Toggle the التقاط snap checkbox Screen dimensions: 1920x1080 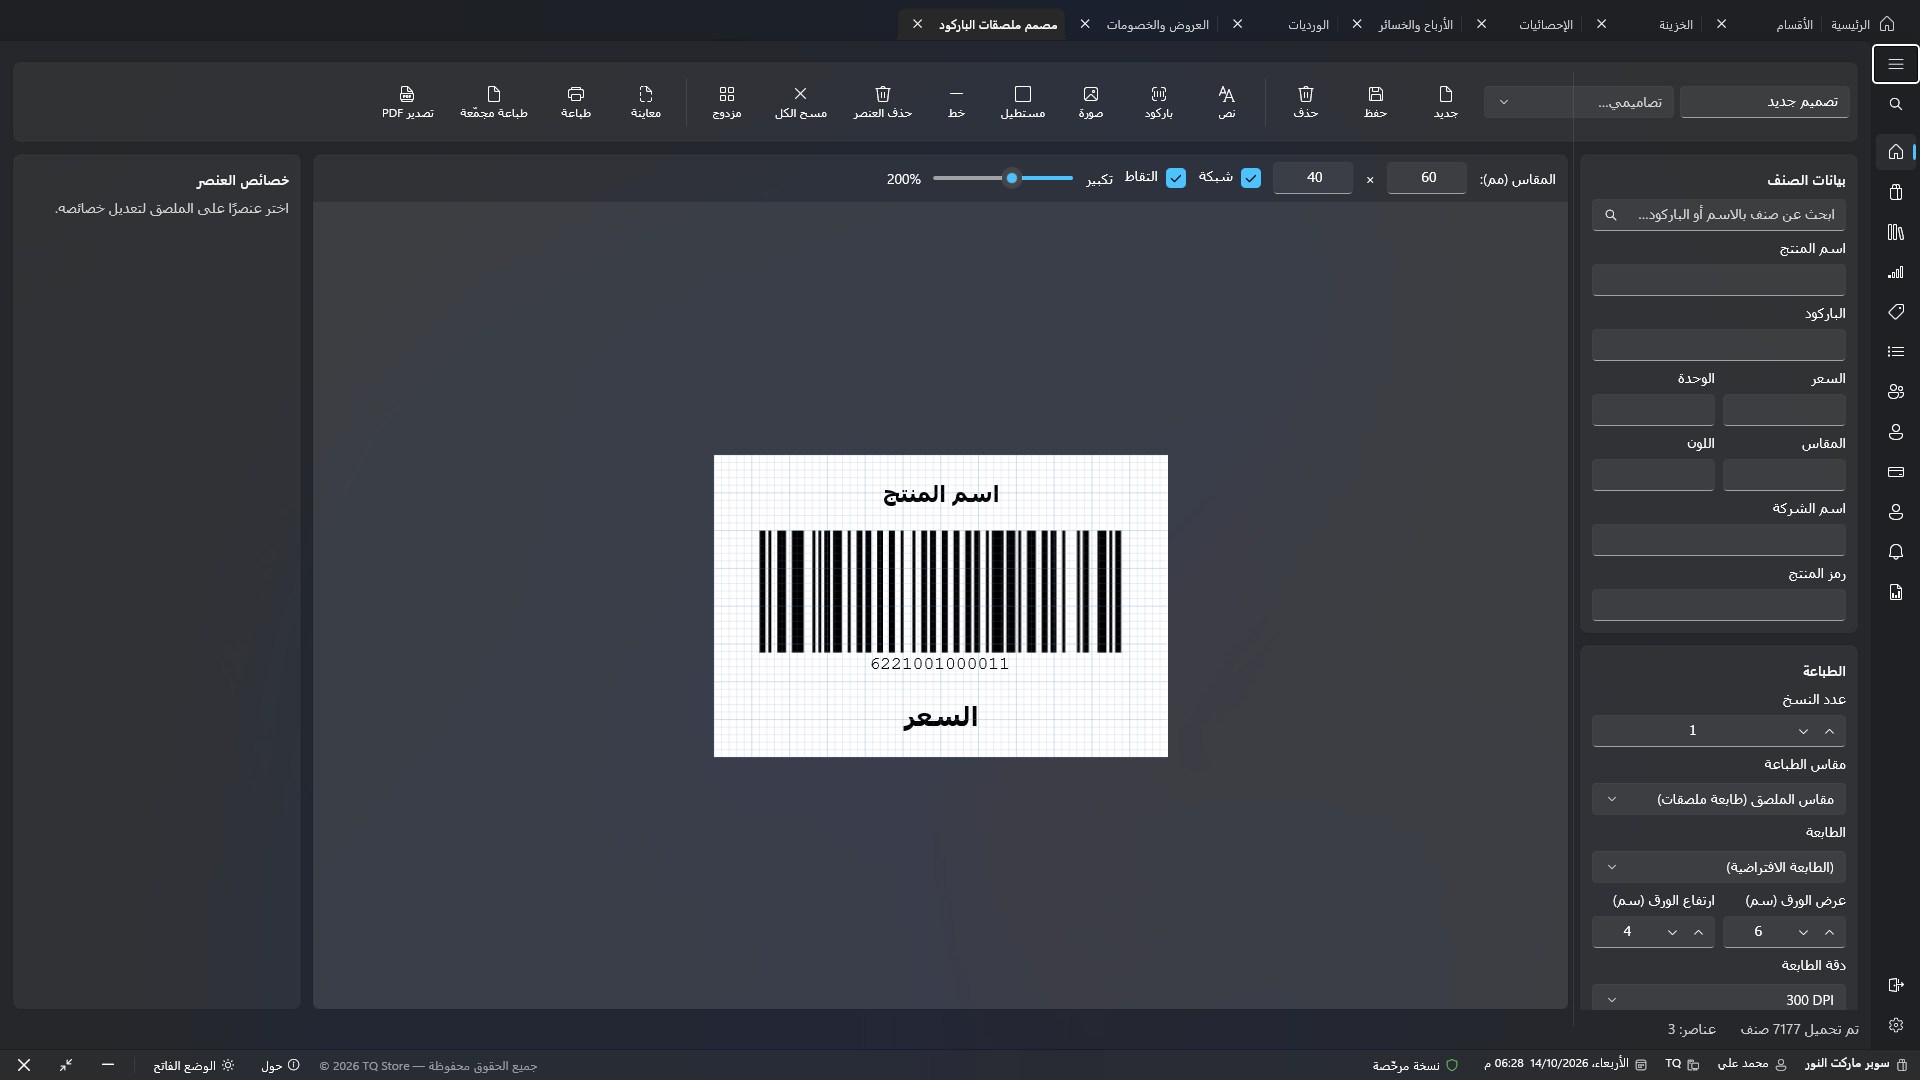1176,178
